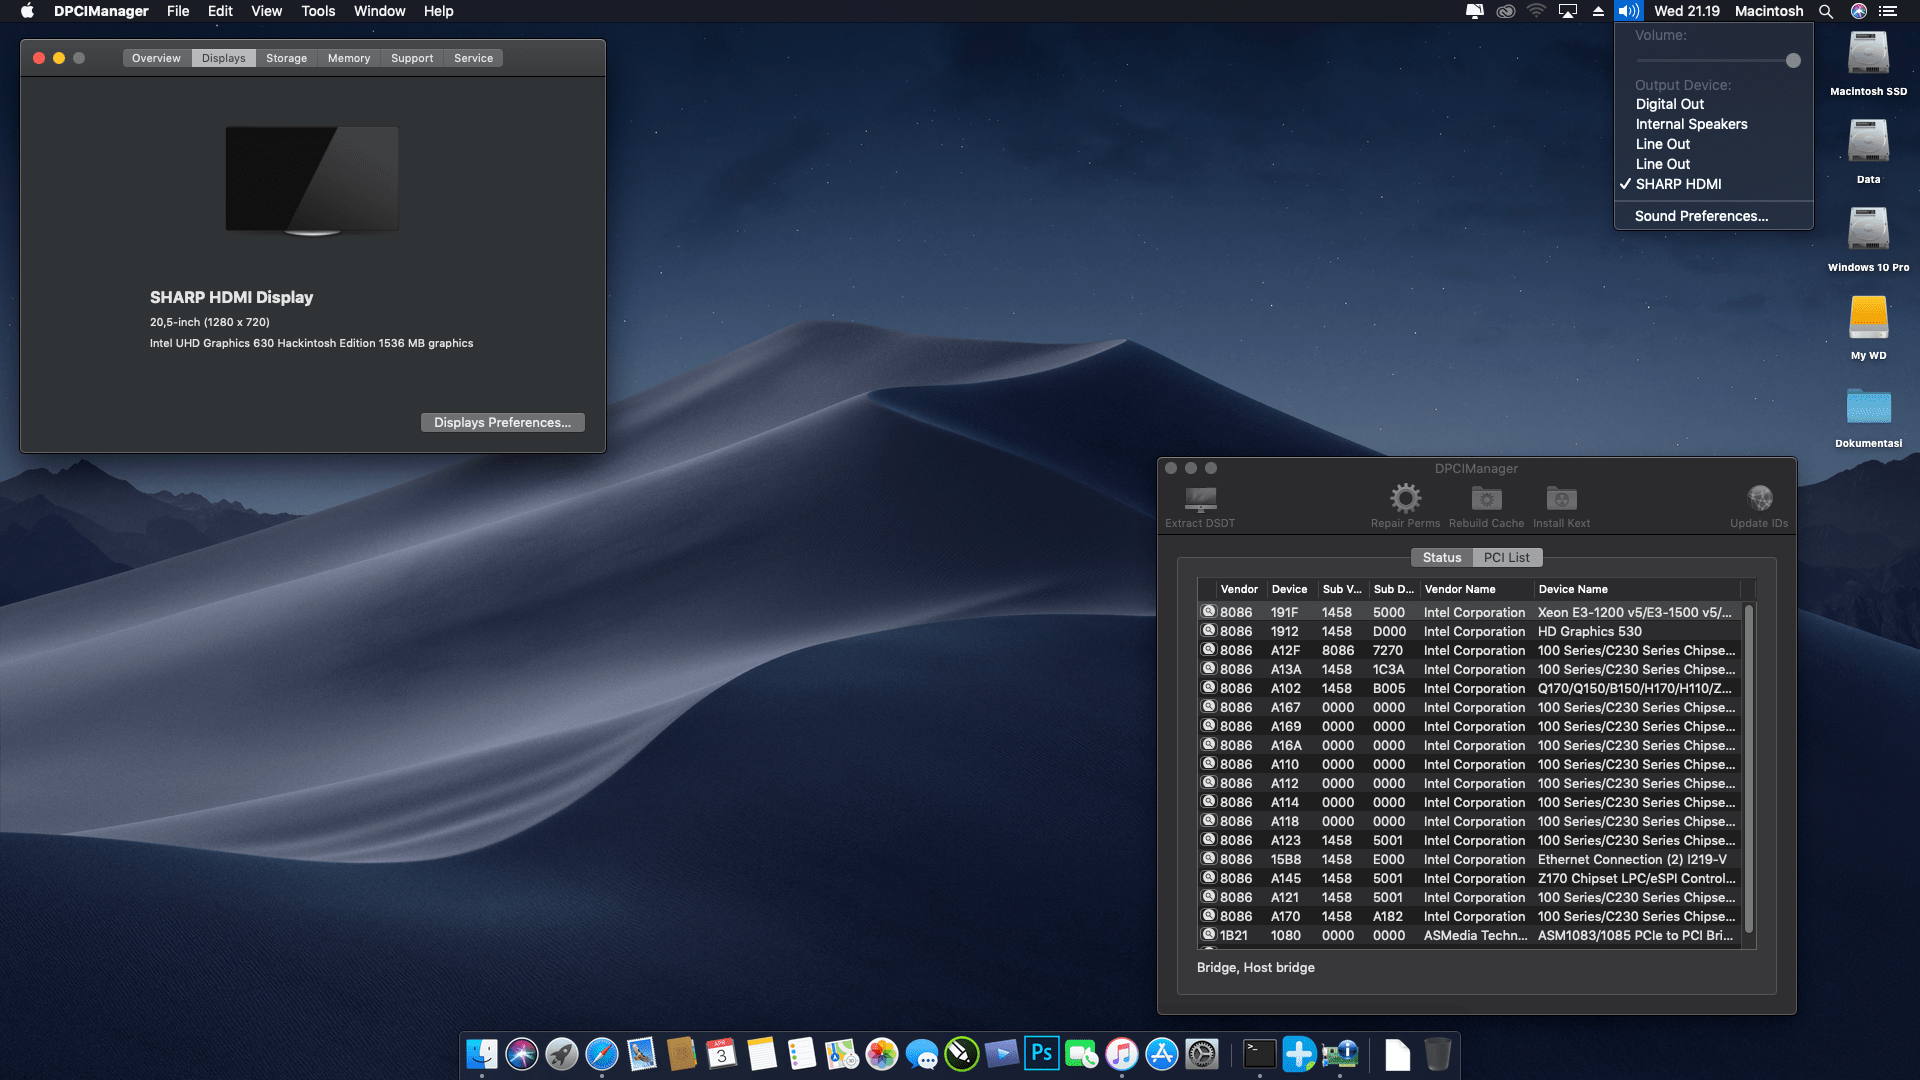1920x1080 pixels.
Task: Open the Windows 10 Pro desktop drive
Action: pos(1868,229)
